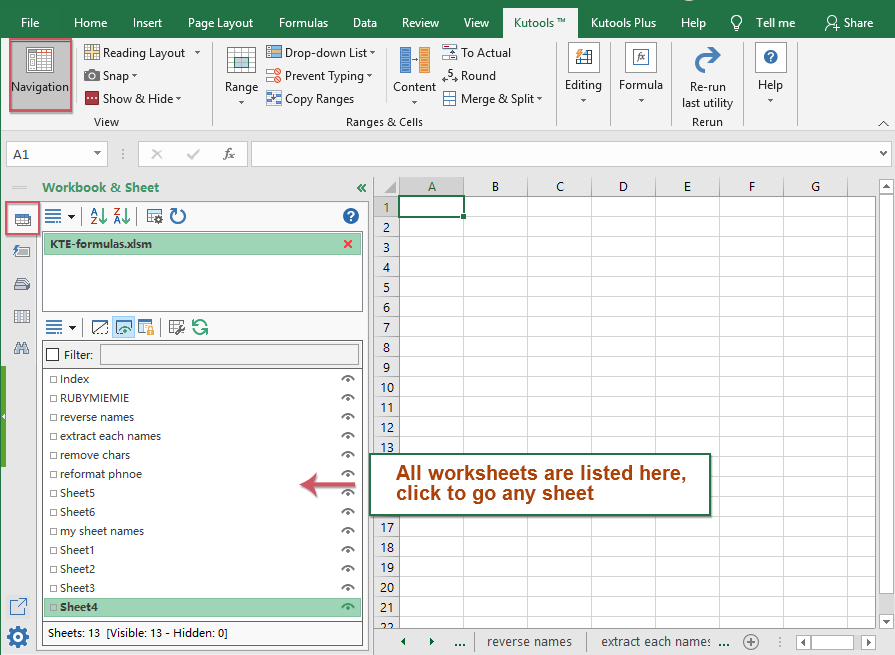Refresh the worksheet list with green arrows

[200, 327]
